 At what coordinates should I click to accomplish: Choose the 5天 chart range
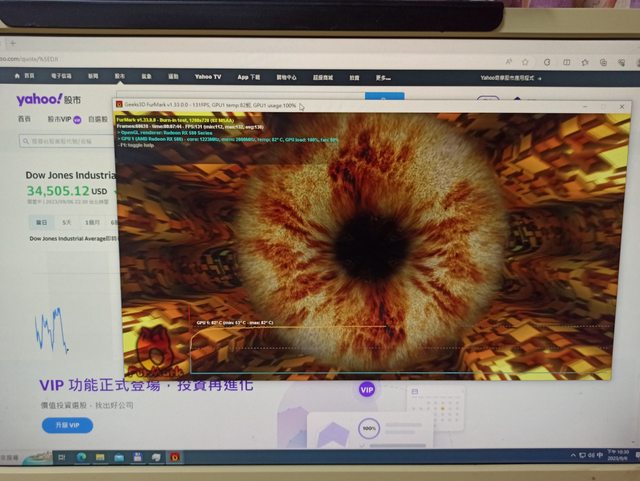[66, 222]
